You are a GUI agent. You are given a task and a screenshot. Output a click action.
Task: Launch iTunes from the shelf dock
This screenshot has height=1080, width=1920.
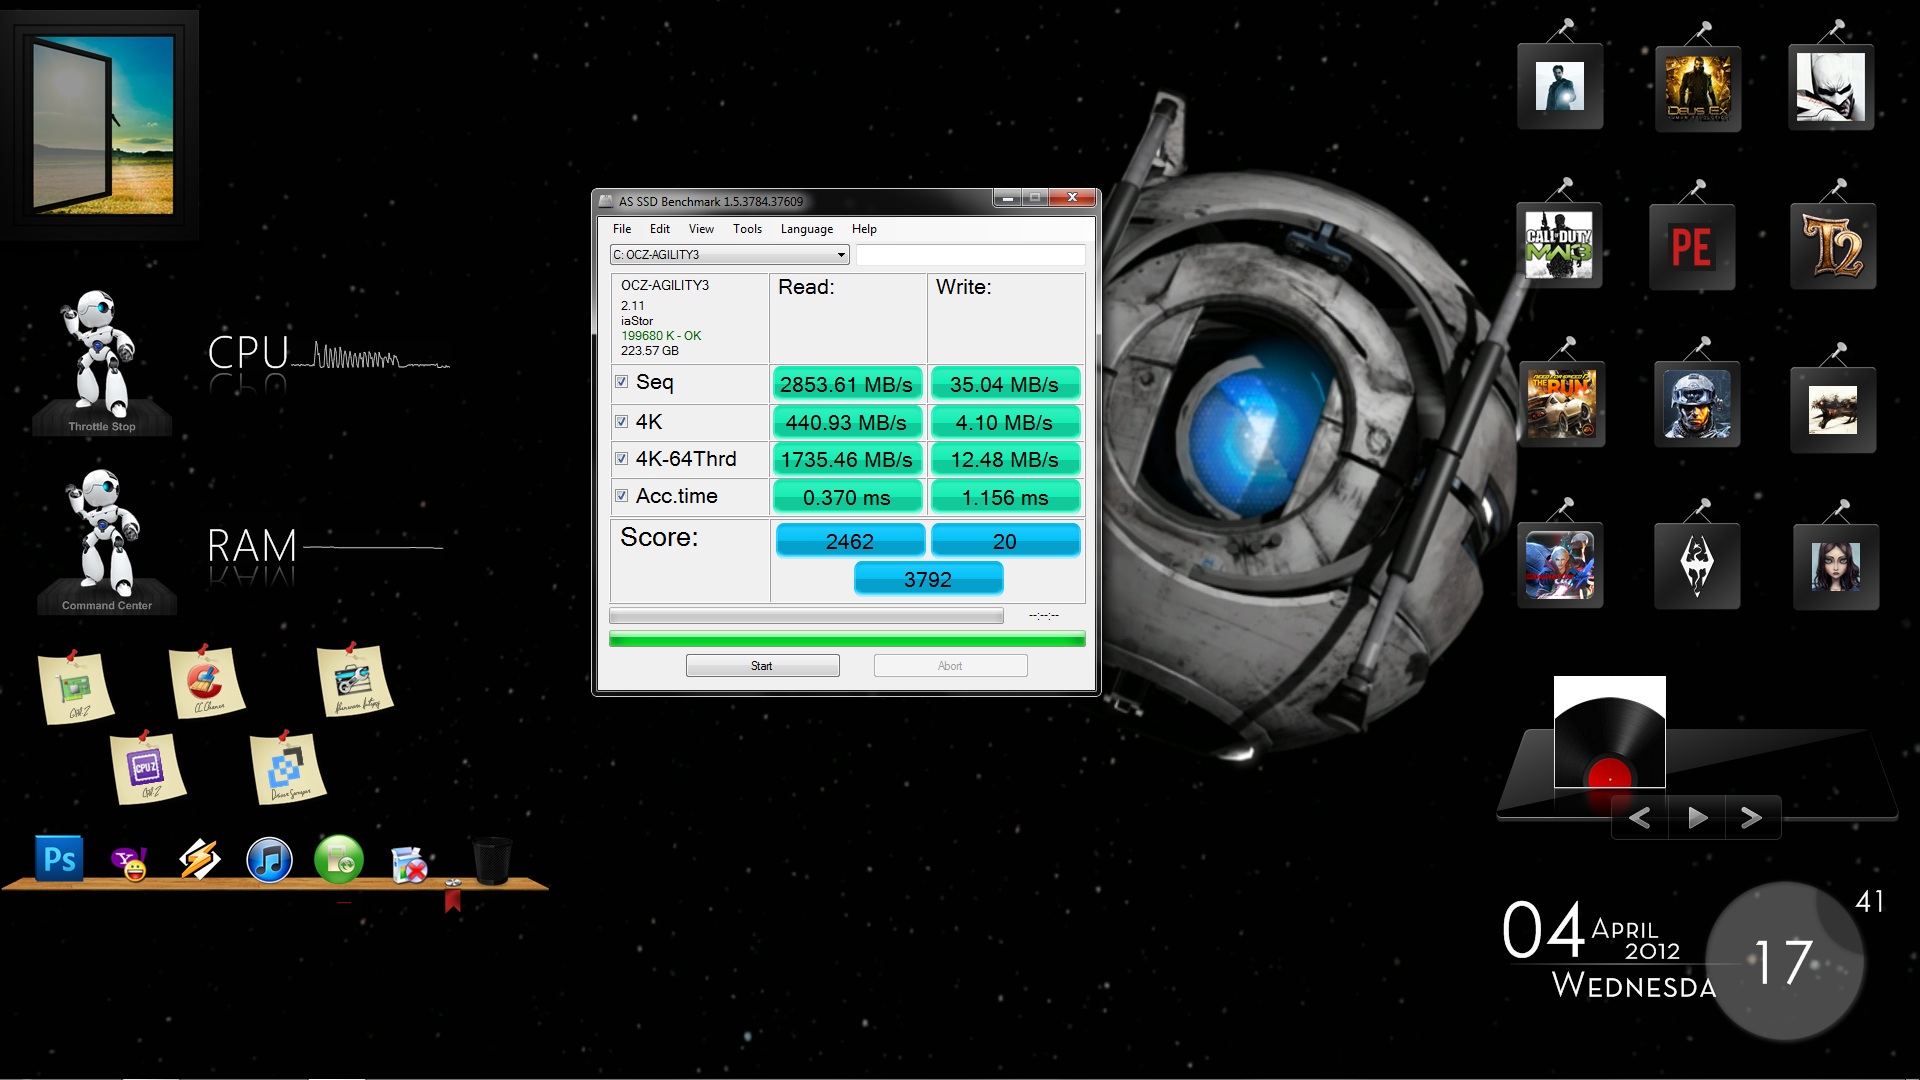coord(269,860)
